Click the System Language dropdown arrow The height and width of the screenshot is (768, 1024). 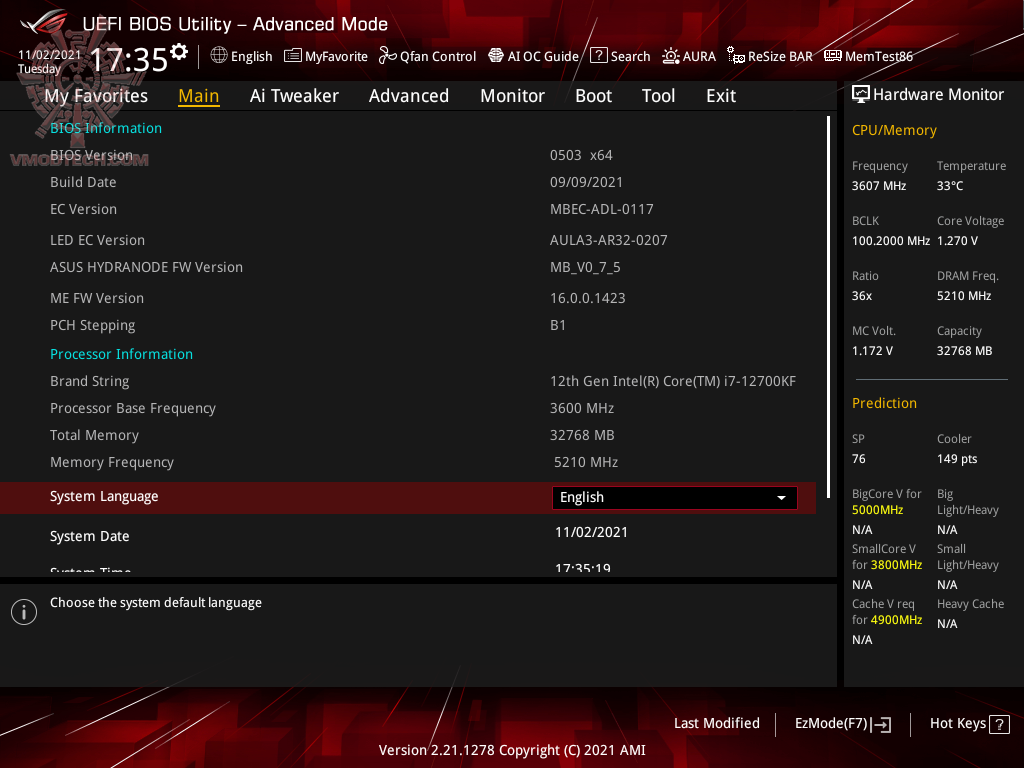[781, 498]
